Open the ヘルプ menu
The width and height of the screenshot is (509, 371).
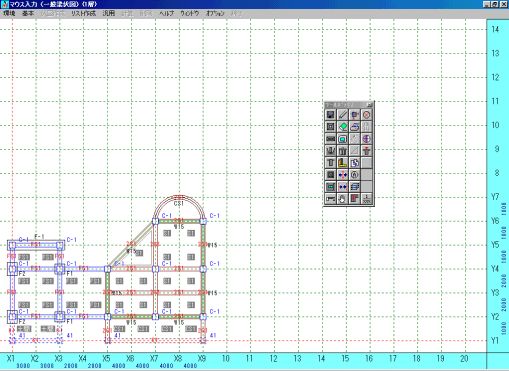coord(166,13)
